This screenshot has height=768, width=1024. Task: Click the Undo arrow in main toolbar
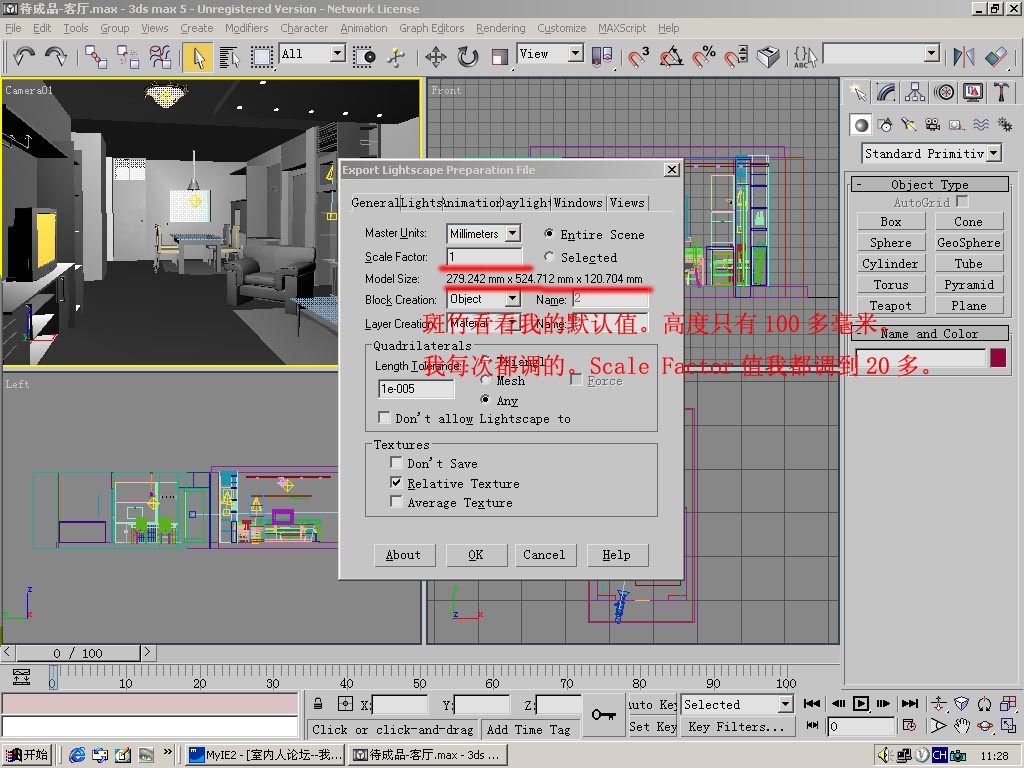(24, 56)
